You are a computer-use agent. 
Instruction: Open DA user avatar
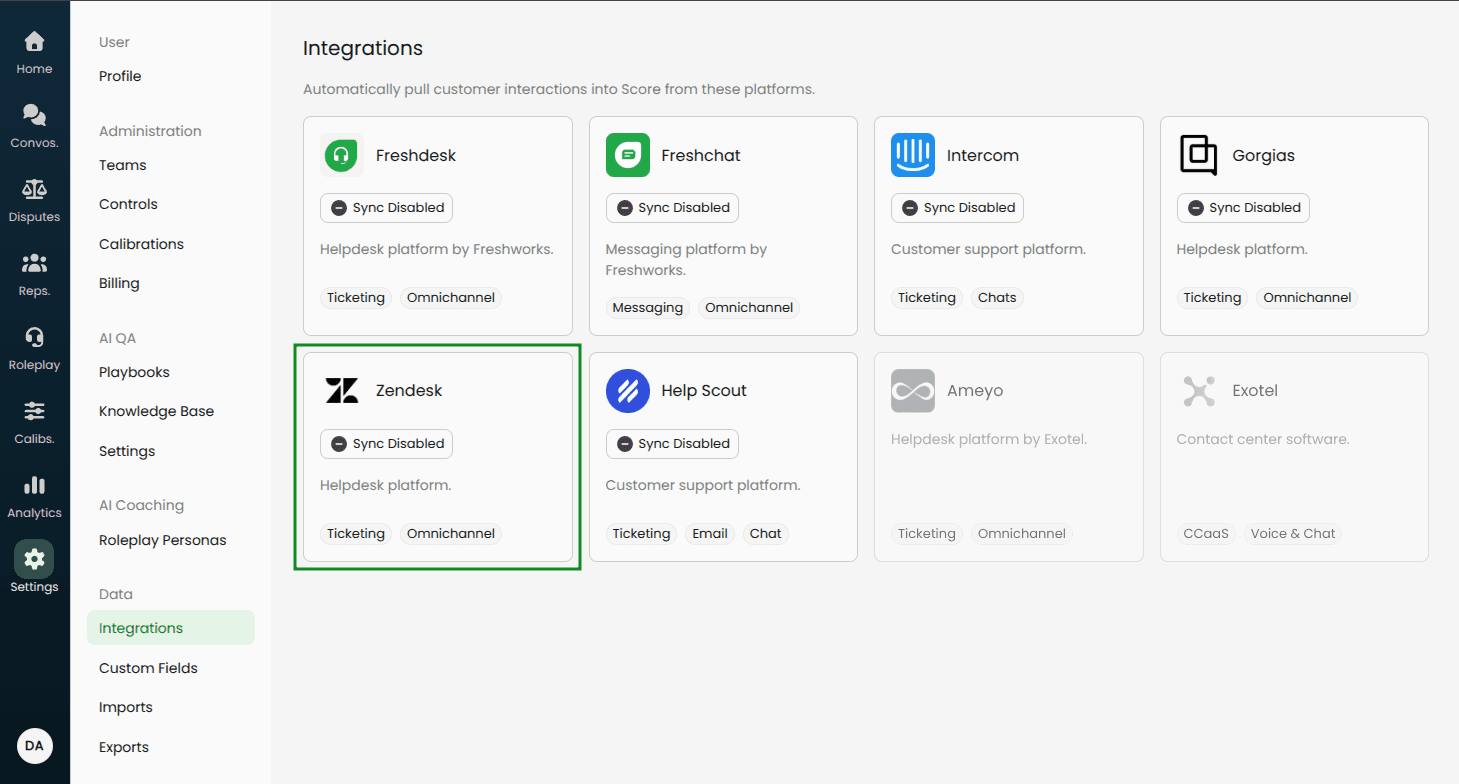[35, 746]
